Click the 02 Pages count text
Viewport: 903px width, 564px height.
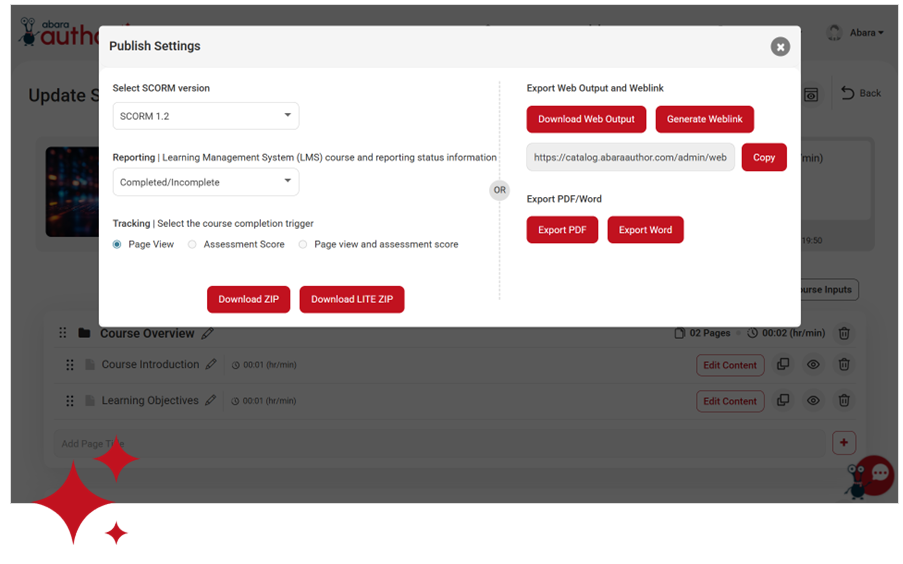click(709, 333)
